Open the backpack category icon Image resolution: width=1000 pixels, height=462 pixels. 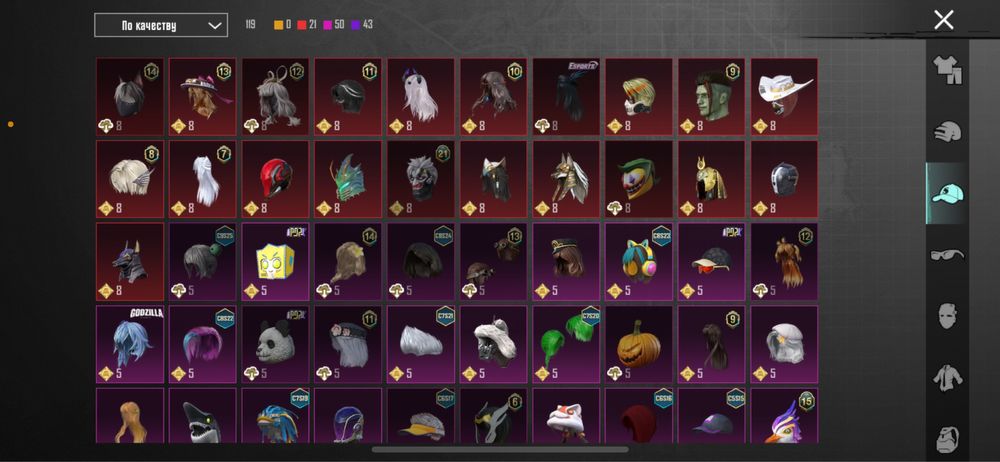tap(948, 438)
